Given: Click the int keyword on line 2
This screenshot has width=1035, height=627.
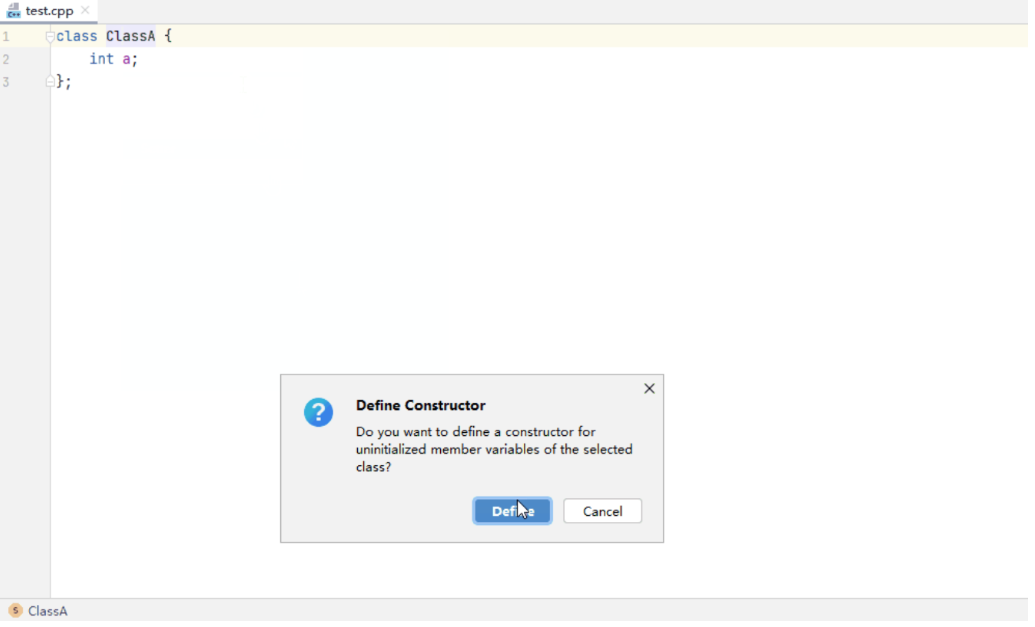Looking at the screenshot, I should (101, 59).
